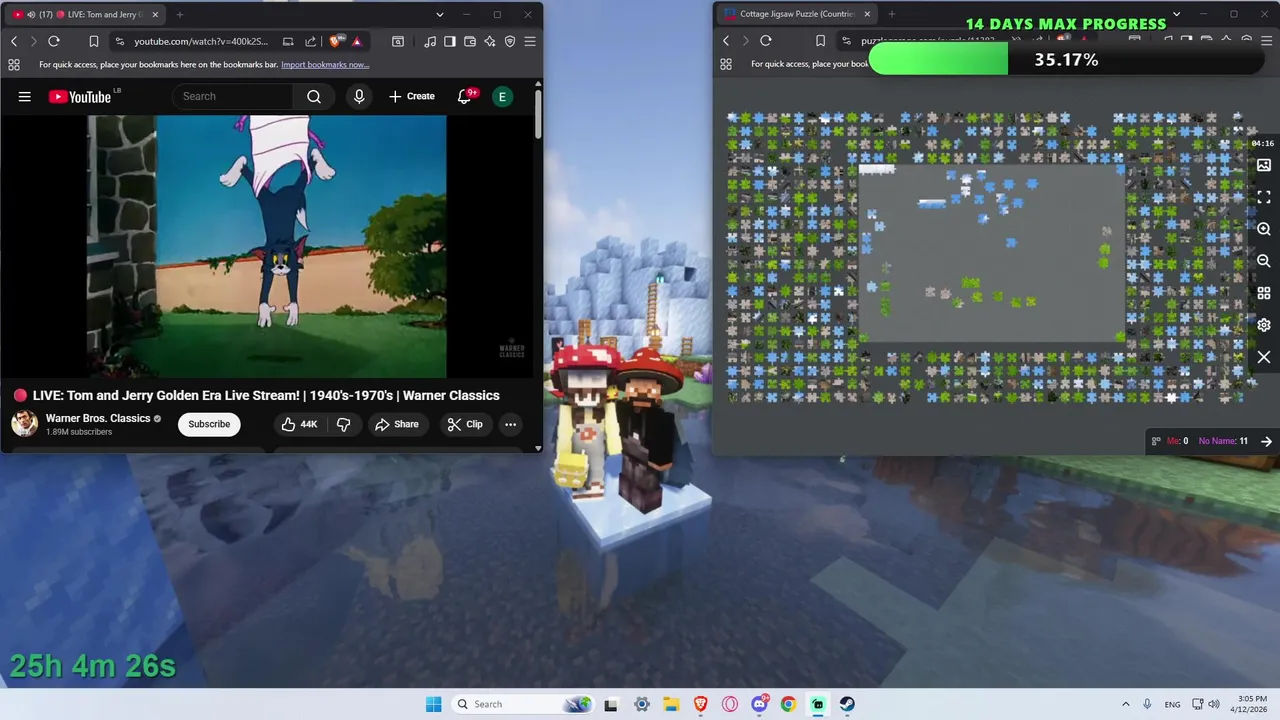Open YouTube notifications bell
Screen dimensions: 1280x720
(x=465, y=96)
